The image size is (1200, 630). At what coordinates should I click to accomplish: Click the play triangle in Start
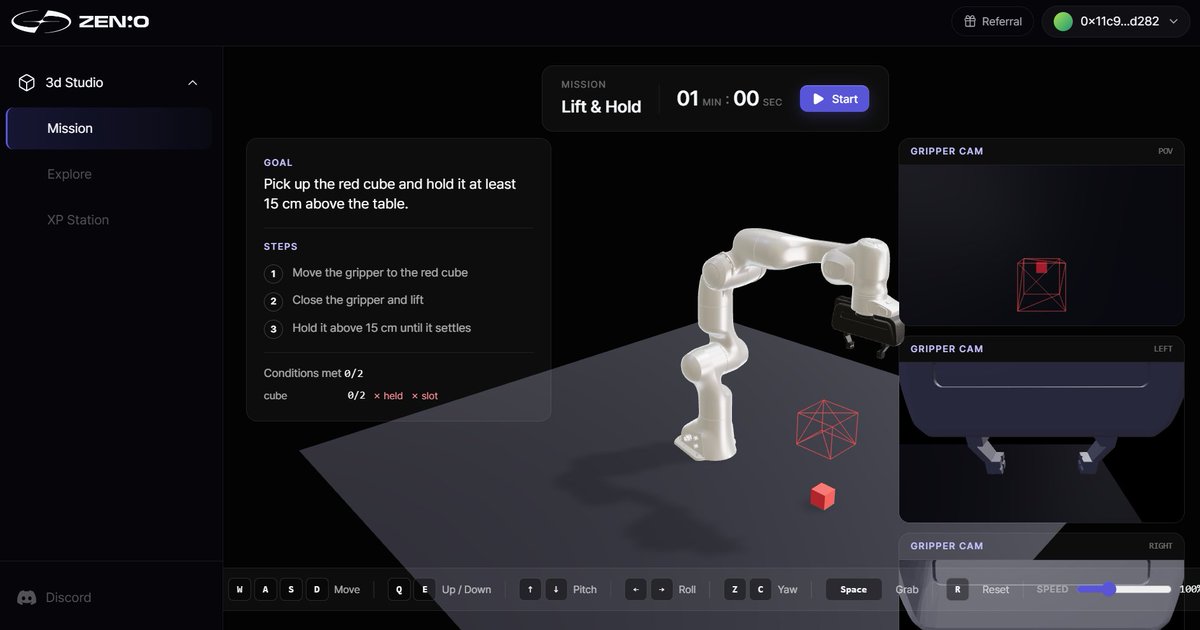[818, 99]
